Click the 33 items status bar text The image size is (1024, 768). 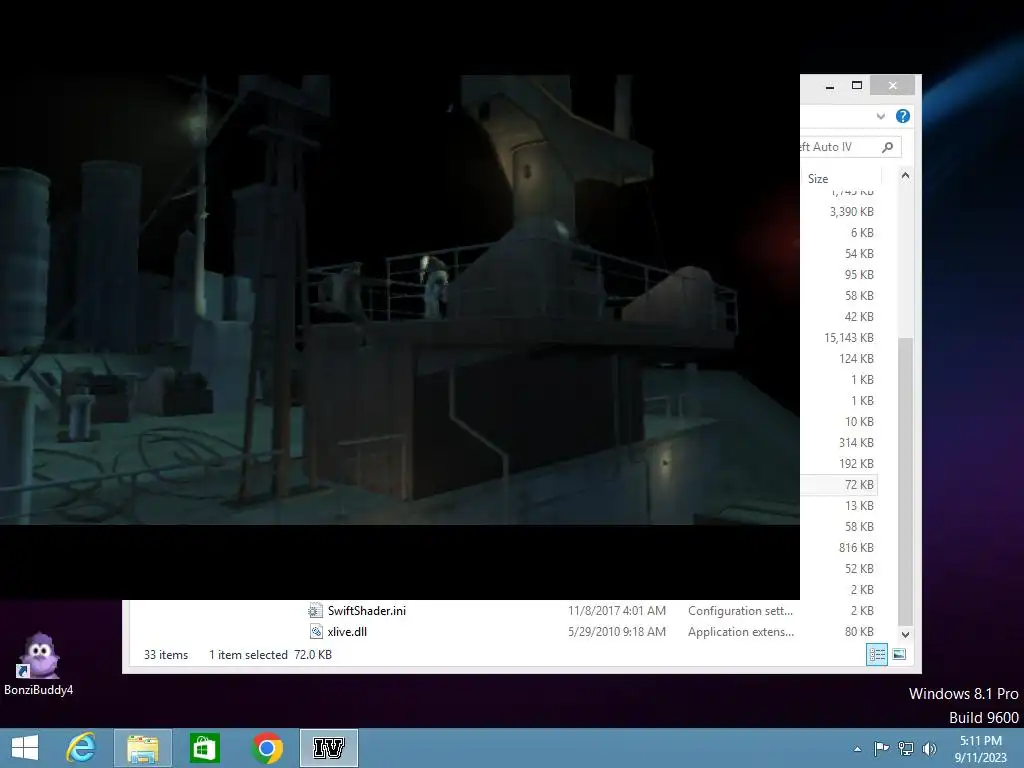point(166,654)
